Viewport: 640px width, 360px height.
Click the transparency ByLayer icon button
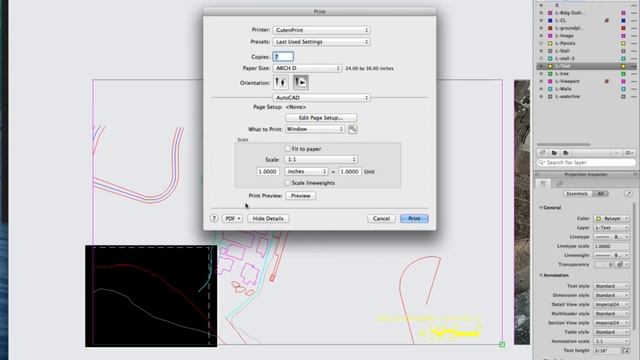[x=622, y=264]
